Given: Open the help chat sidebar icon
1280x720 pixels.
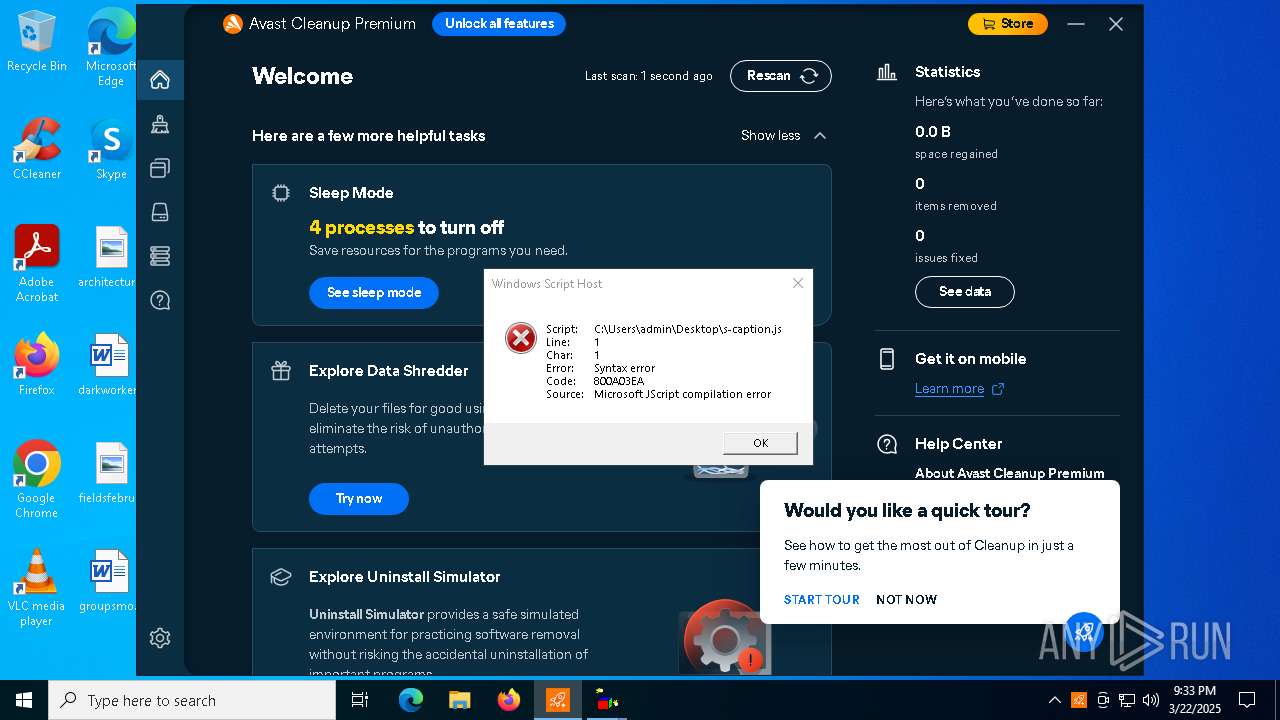Looking at the screenshot, I should click(x=160, y=300).
